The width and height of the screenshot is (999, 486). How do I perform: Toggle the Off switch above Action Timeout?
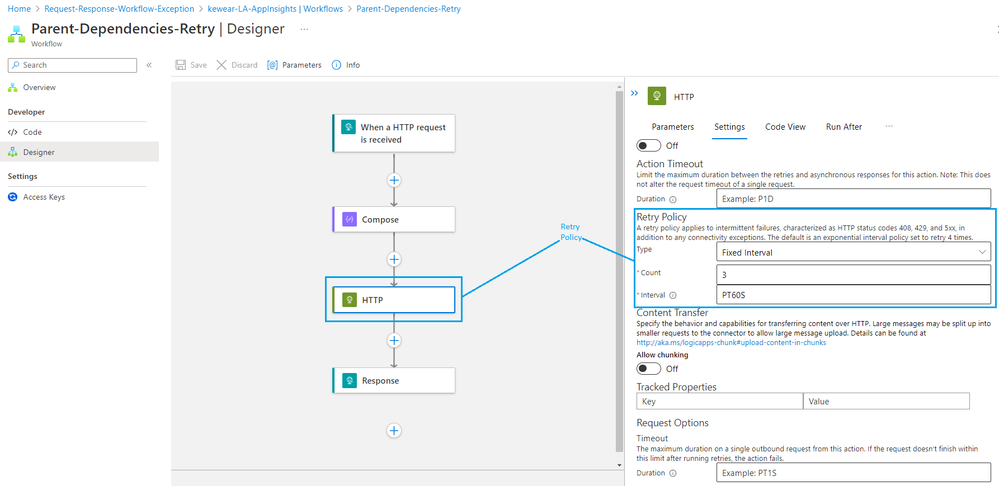coord(649,146)
